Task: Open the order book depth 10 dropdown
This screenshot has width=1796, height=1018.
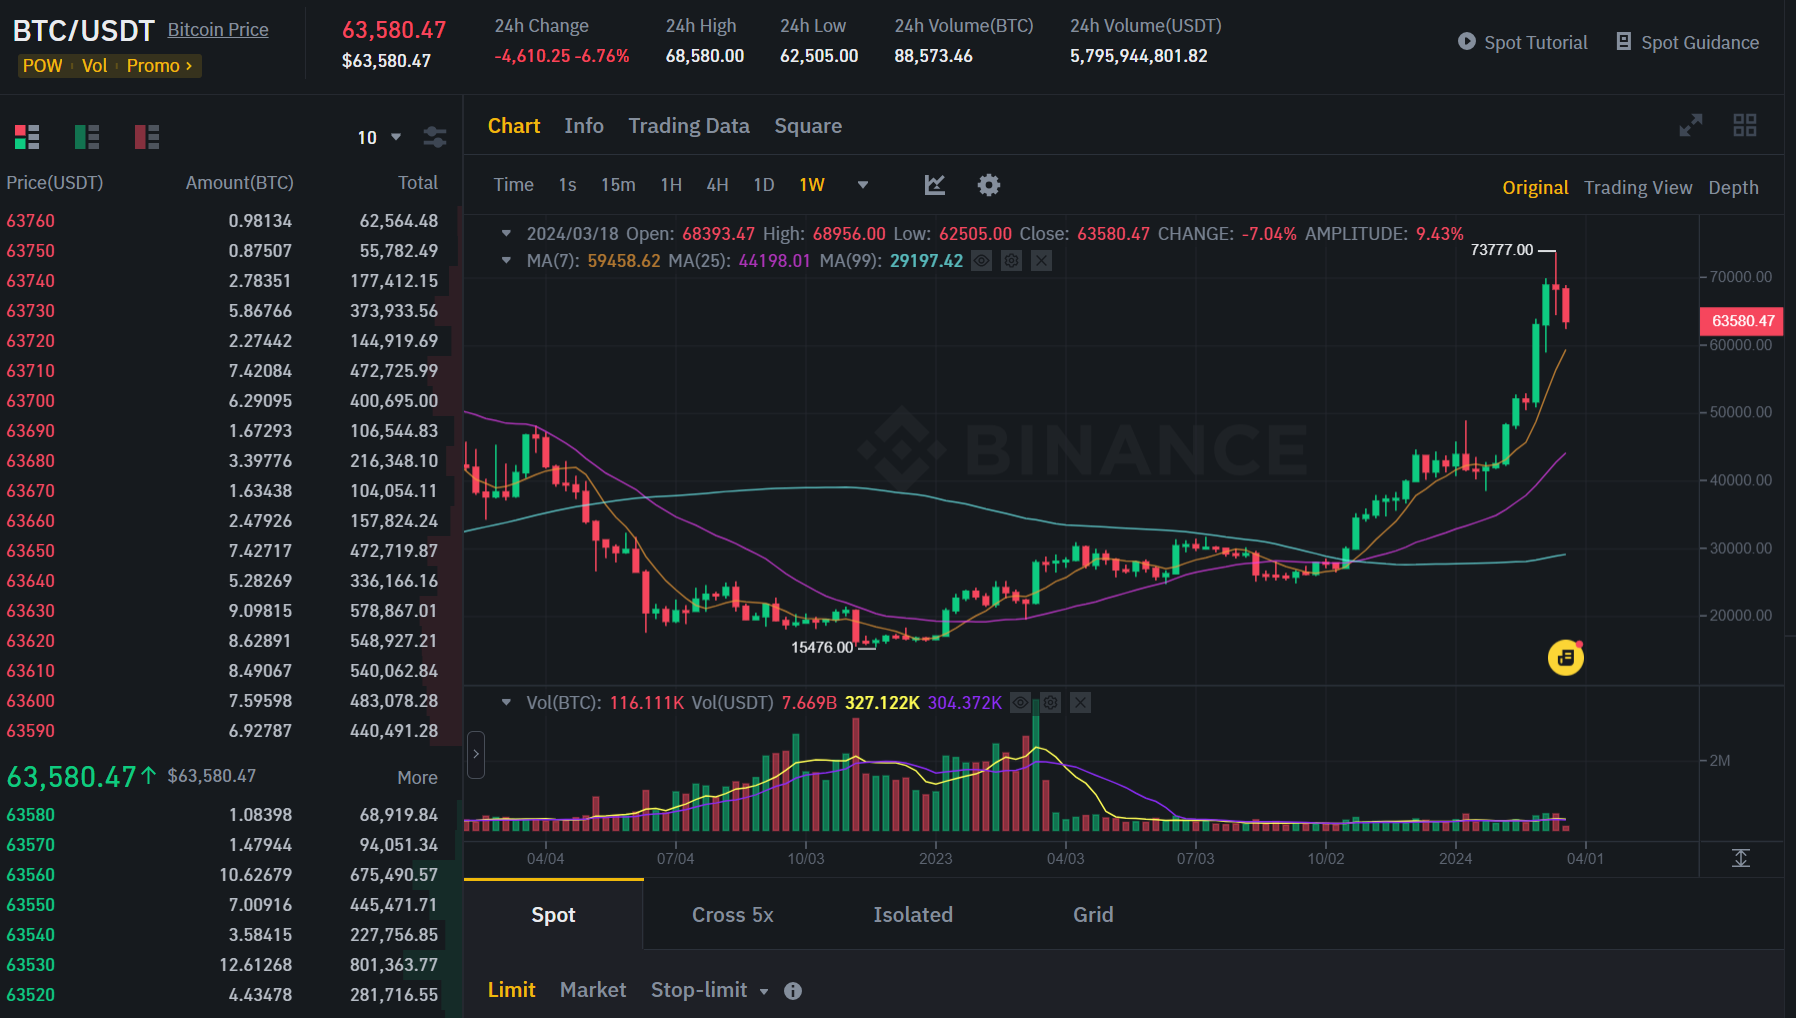Action: click(x=380, y=137)
